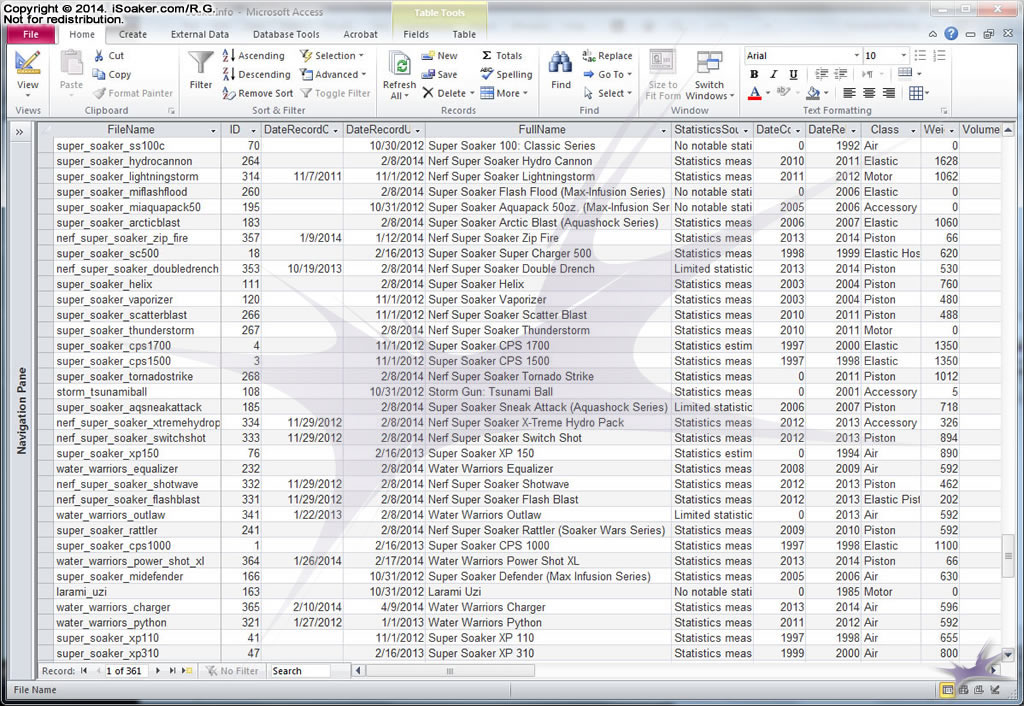Align text left
1024x706 pixels.
(x=849, y=93)
